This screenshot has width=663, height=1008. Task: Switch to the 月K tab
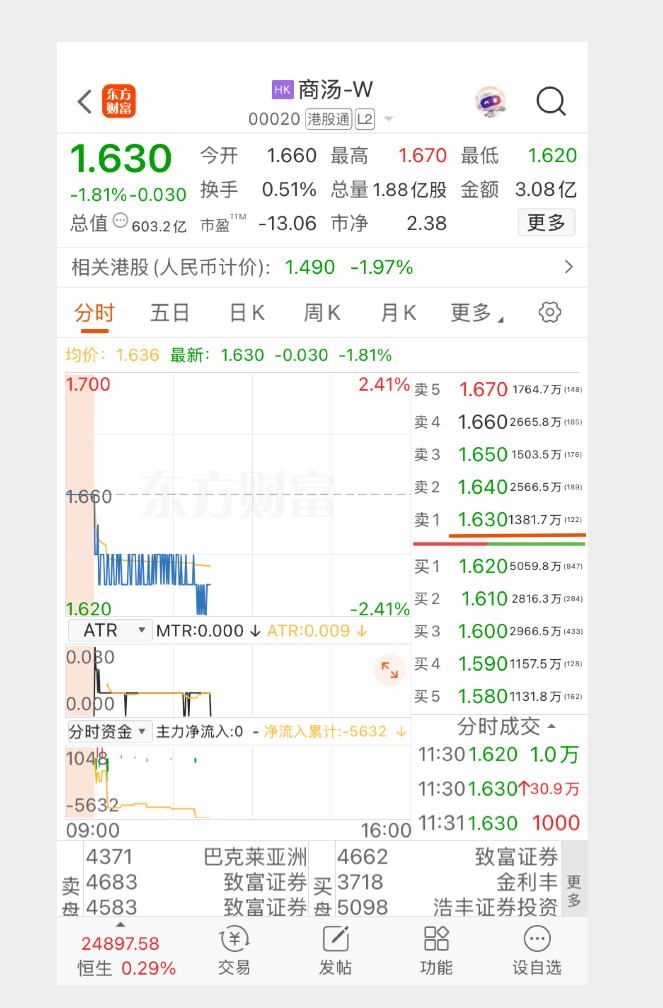click(398, 313)
